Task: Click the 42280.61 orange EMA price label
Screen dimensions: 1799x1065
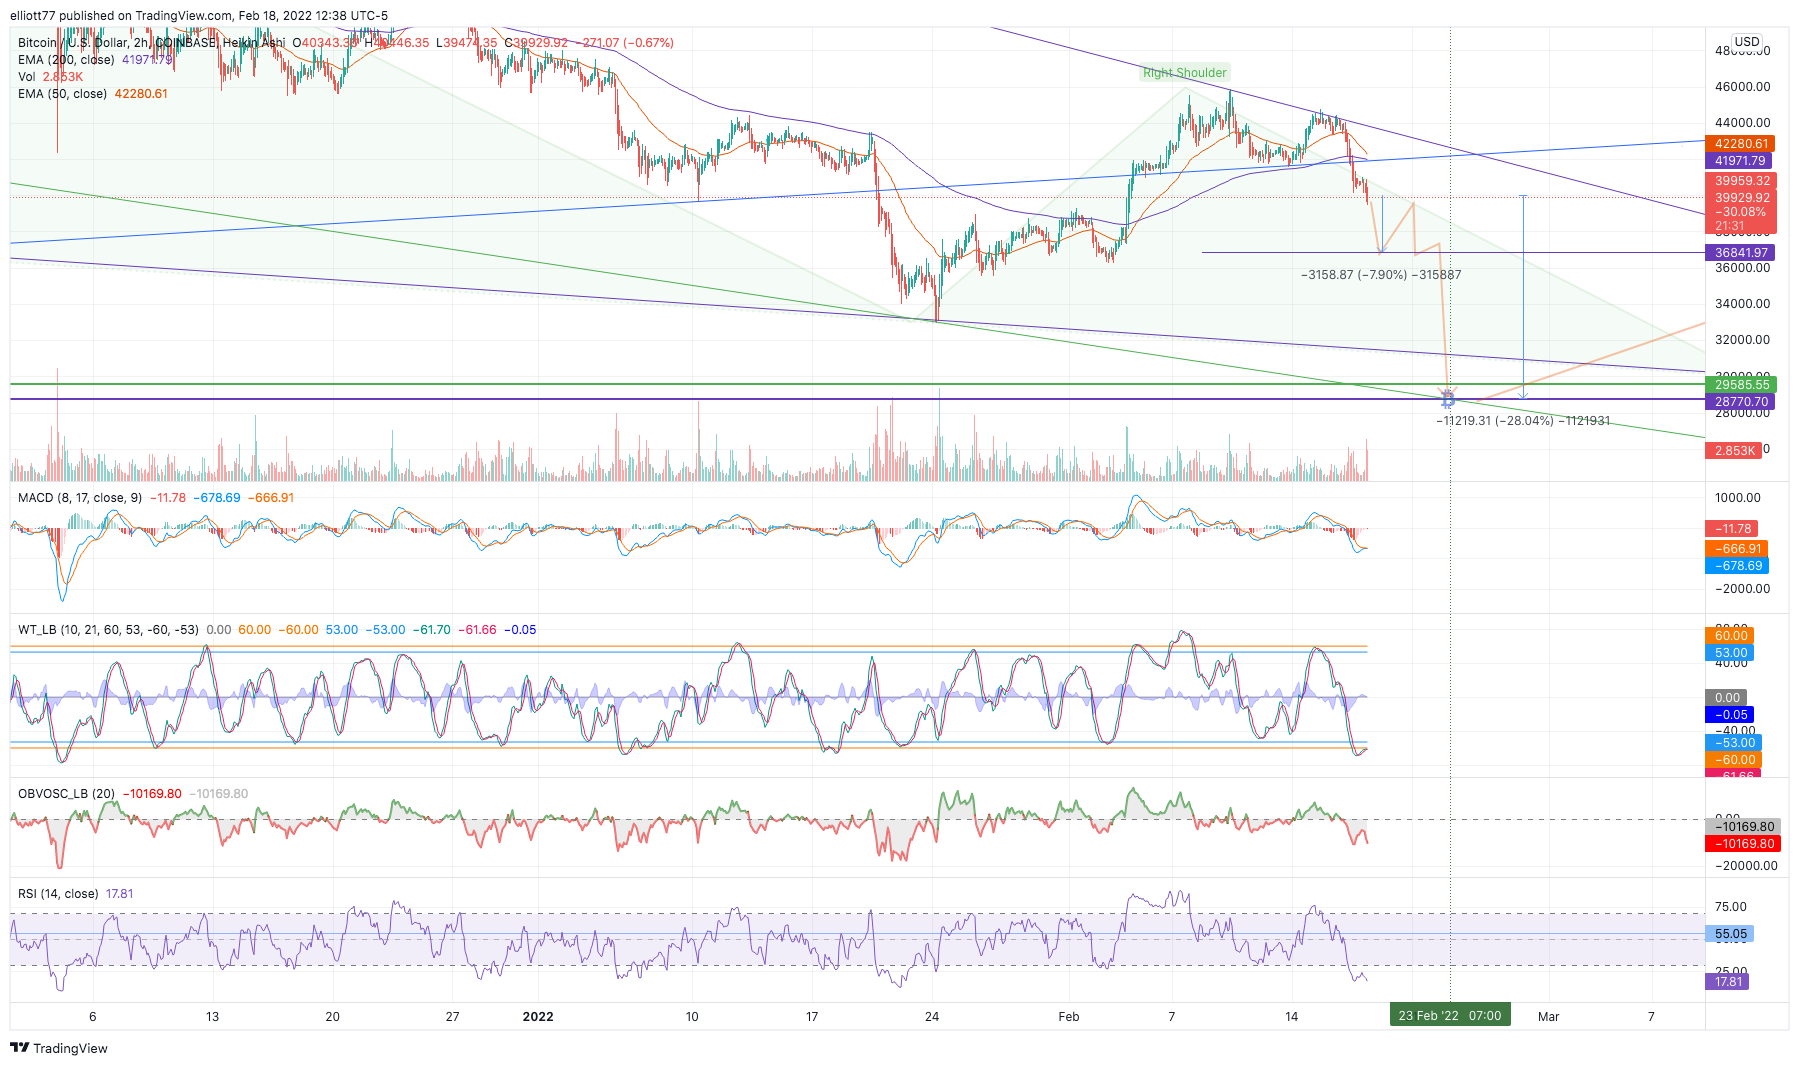Action: pyautogui.click(x=1740, y=144)
